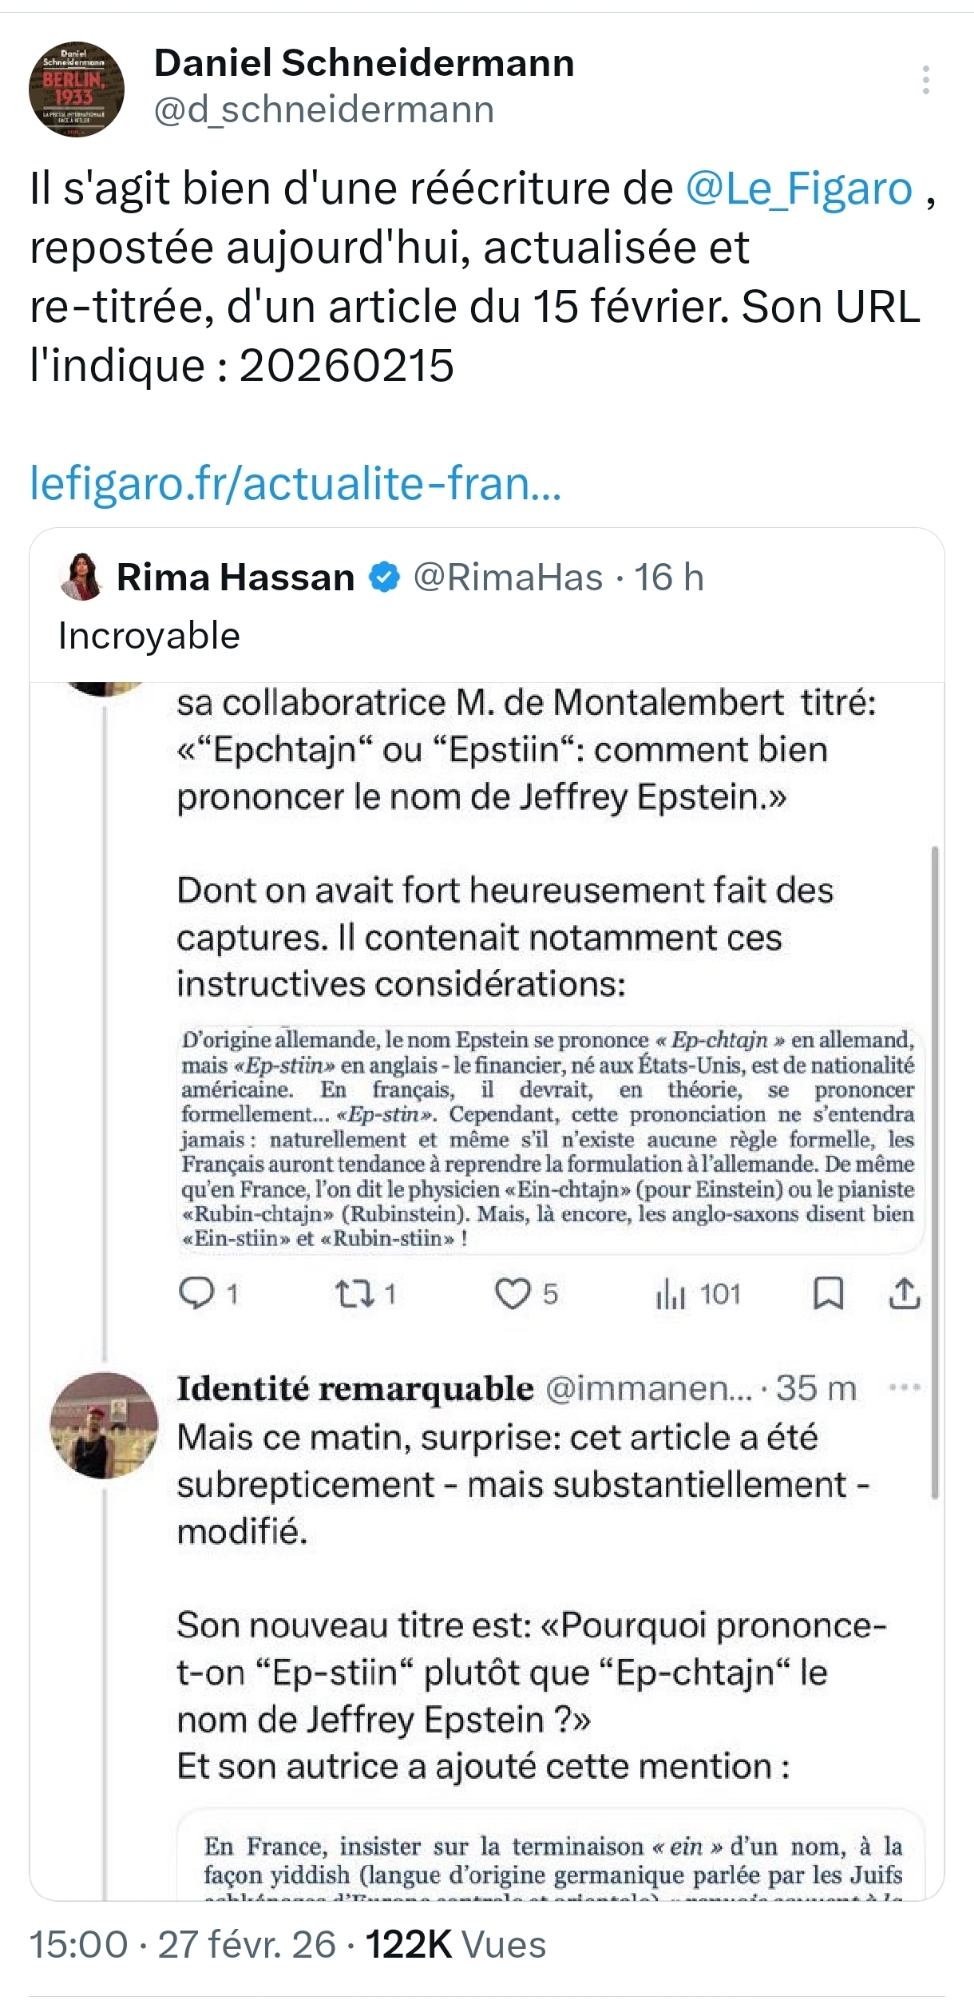
Task: Tap the @Le_Figaro mention link
Action: tap(798, 189)
